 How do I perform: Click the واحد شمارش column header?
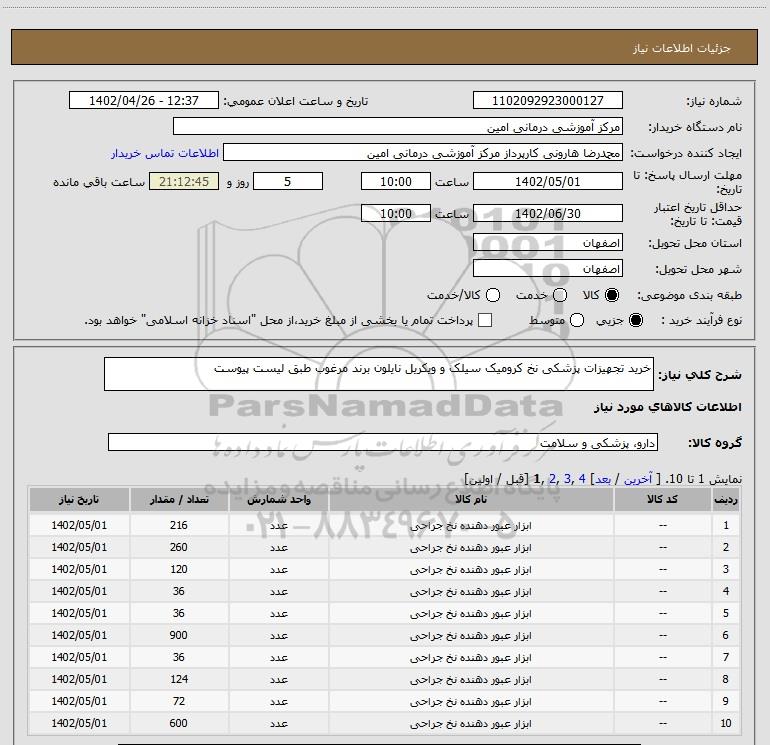coord(278,499)
